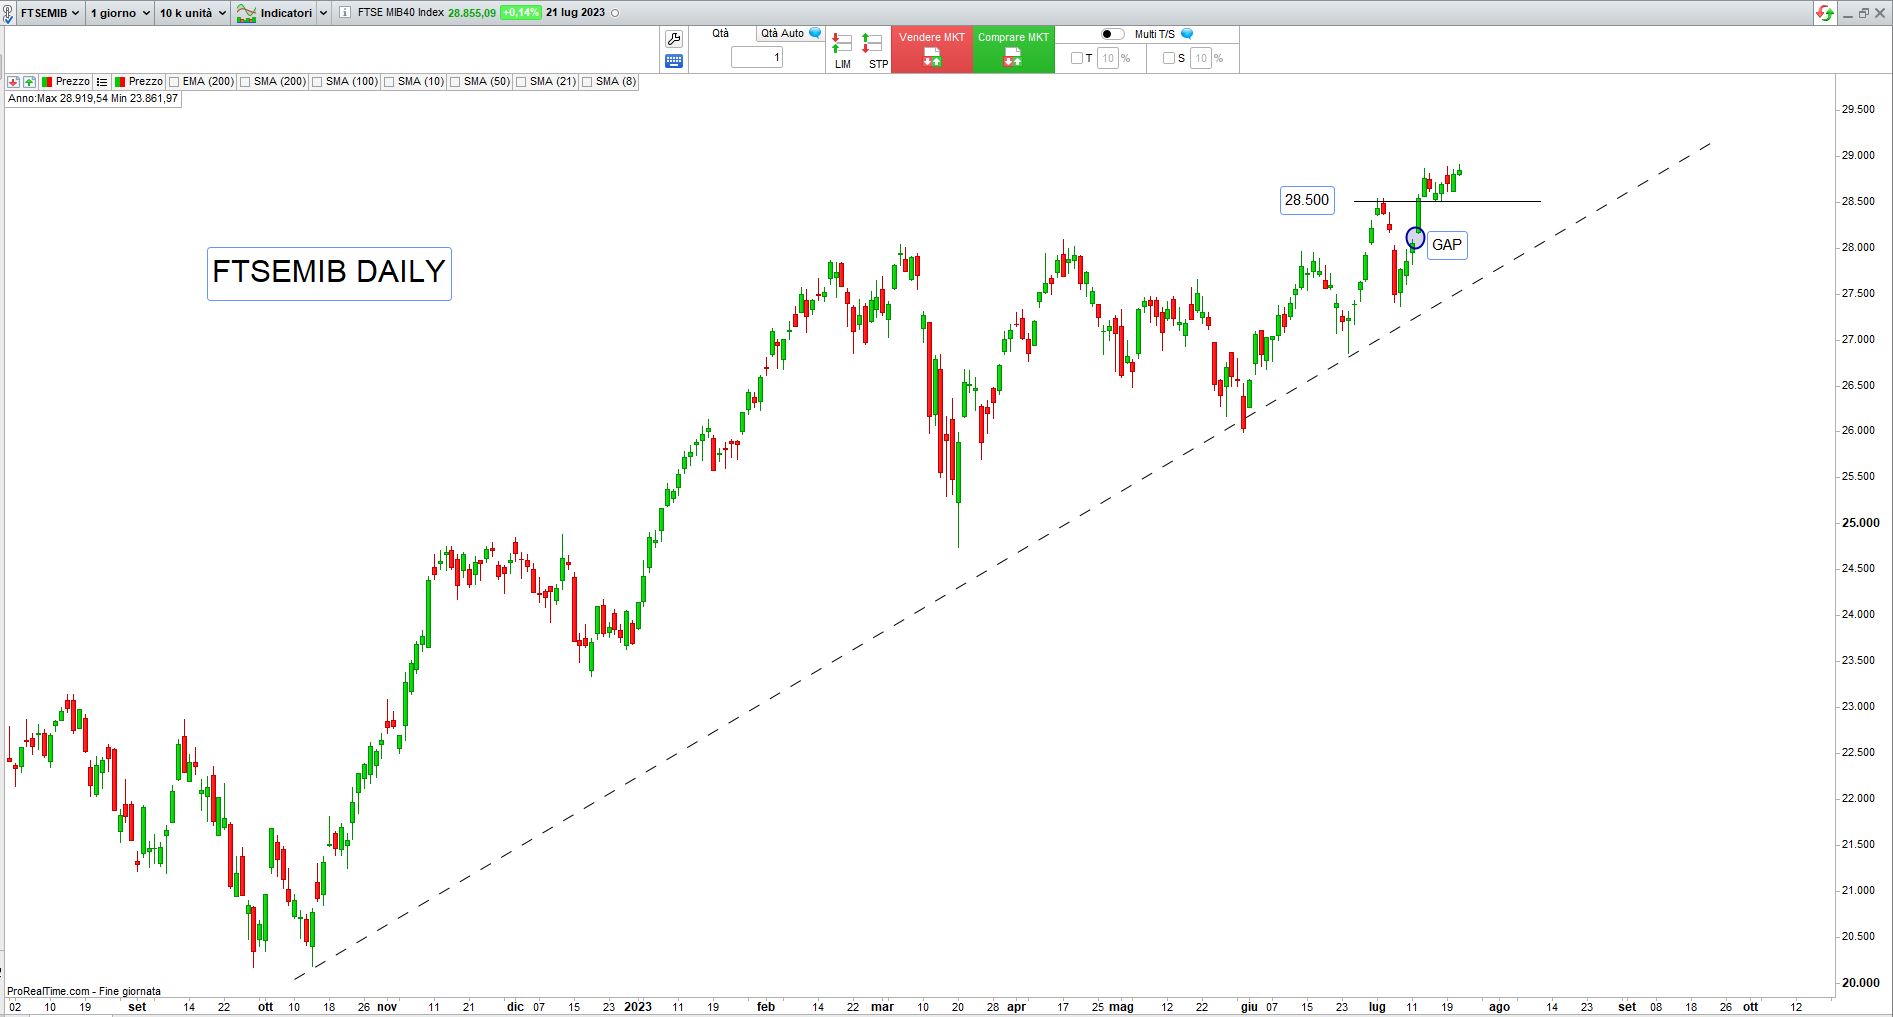
Task: Open the wrench settings icon
Action: pos(673,39)
